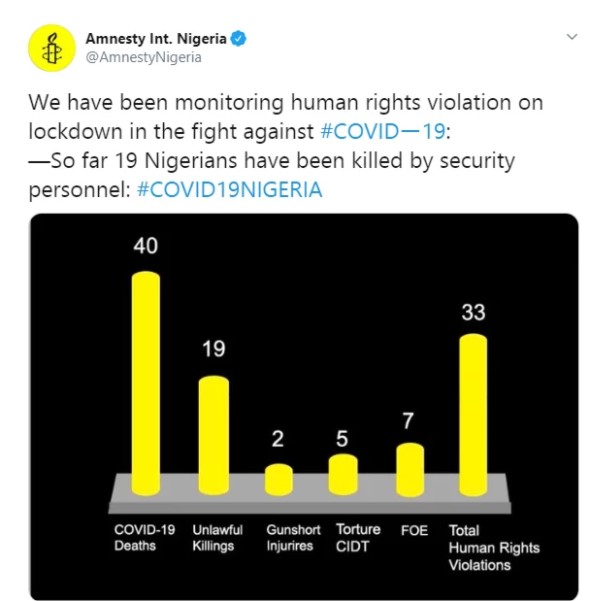Click the FOE bar
The width and height of the screenshot is (590, 601).
[x=410, y=470]
